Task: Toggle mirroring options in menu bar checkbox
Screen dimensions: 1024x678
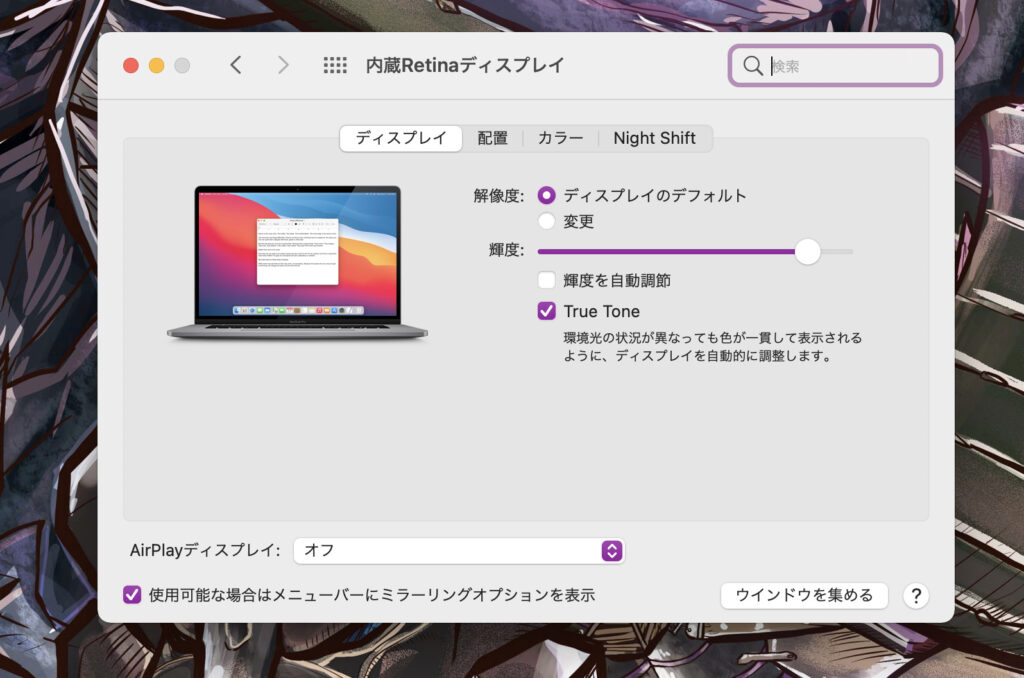Action: [x=132, y=594]
